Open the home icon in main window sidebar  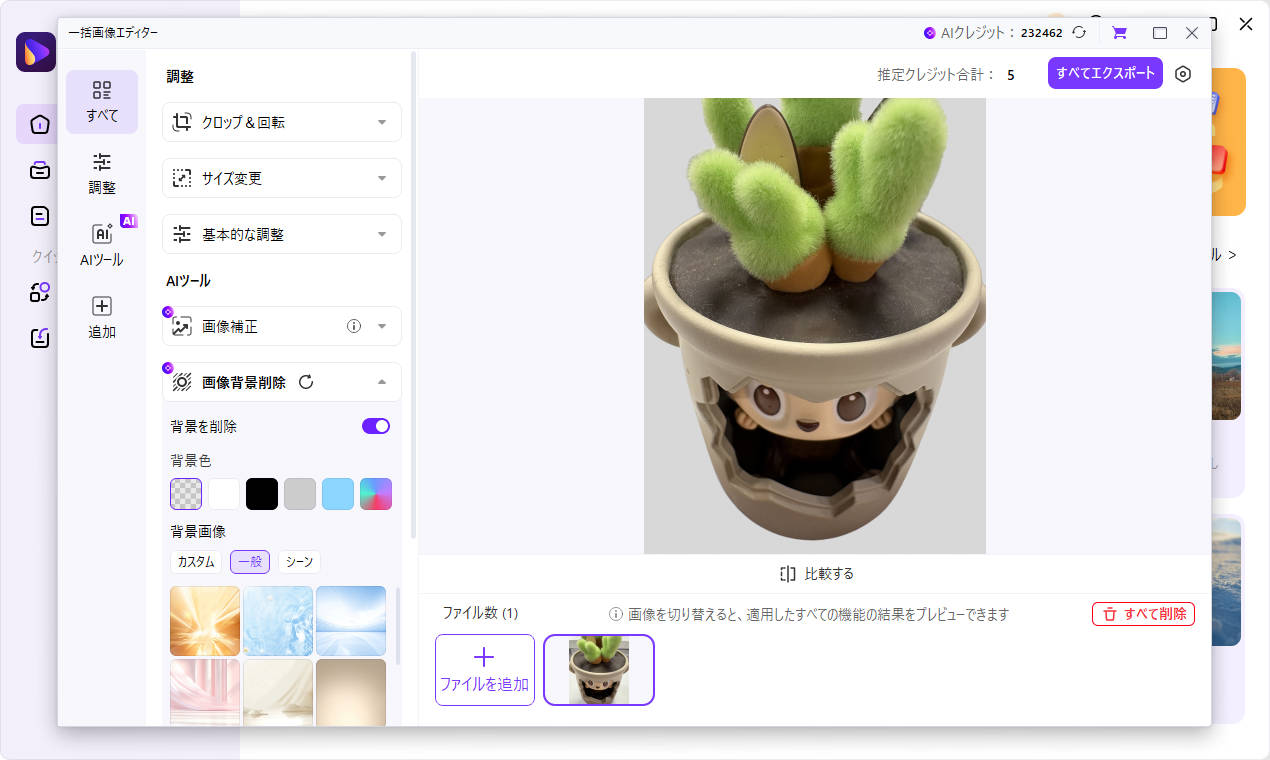click(x=39, y=124)
